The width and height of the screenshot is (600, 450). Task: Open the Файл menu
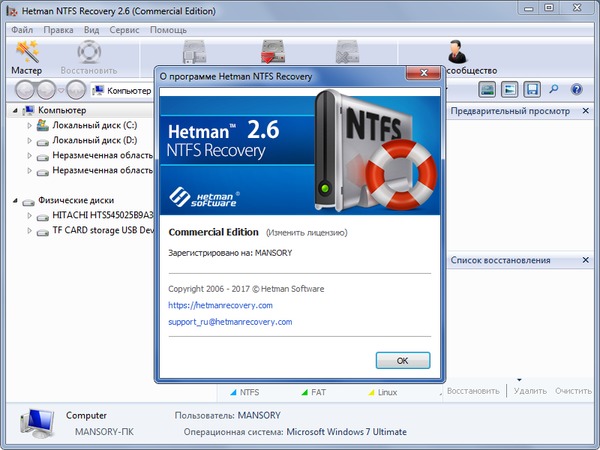(x=22, y=30)
